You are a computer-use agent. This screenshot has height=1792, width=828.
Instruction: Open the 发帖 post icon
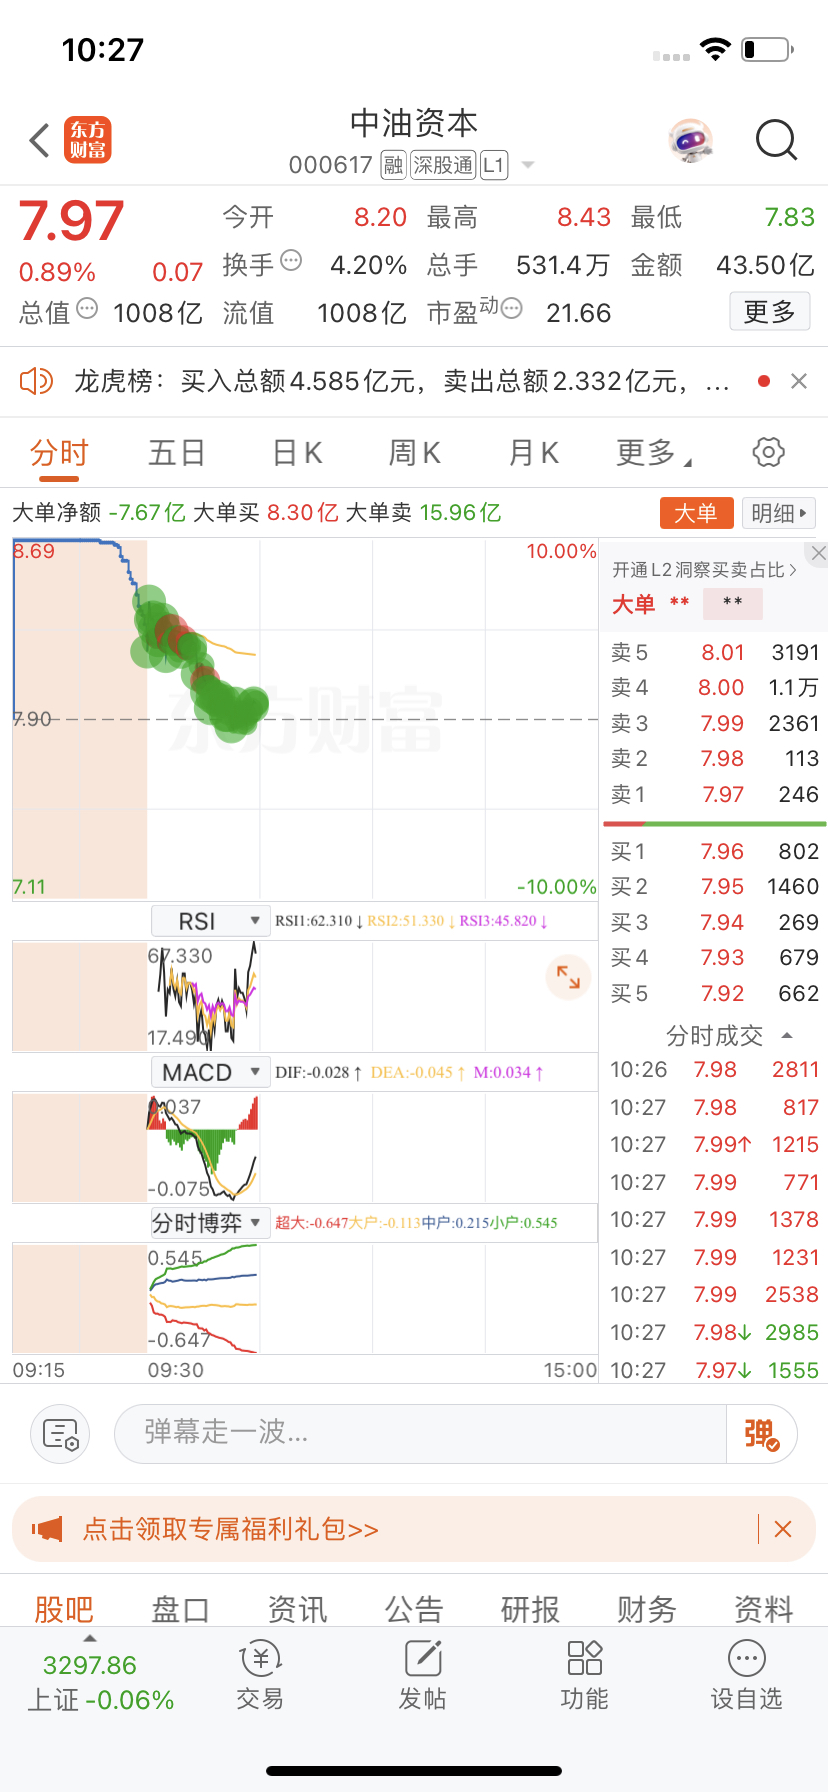(x=423, y=1675)
